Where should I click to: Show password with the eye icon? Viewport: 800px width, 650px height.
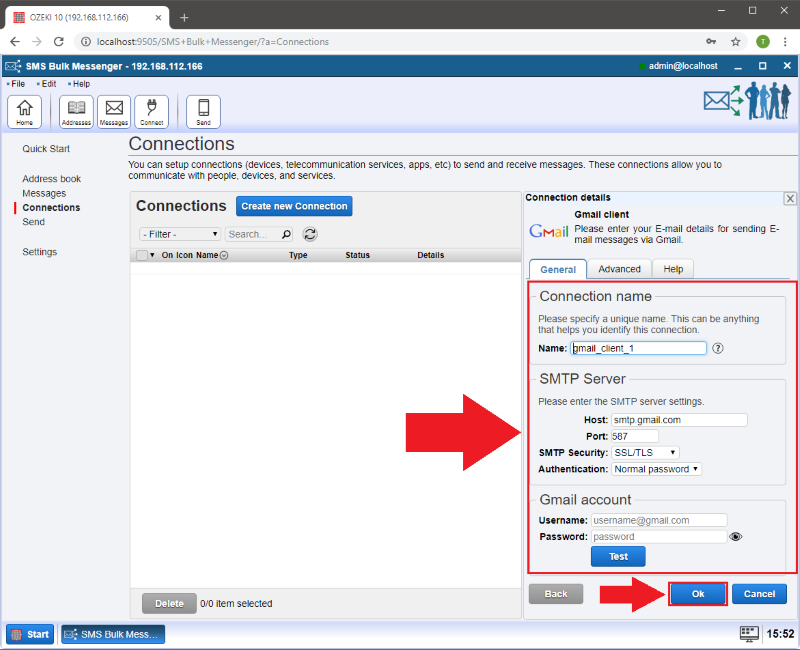coord(737,537)
